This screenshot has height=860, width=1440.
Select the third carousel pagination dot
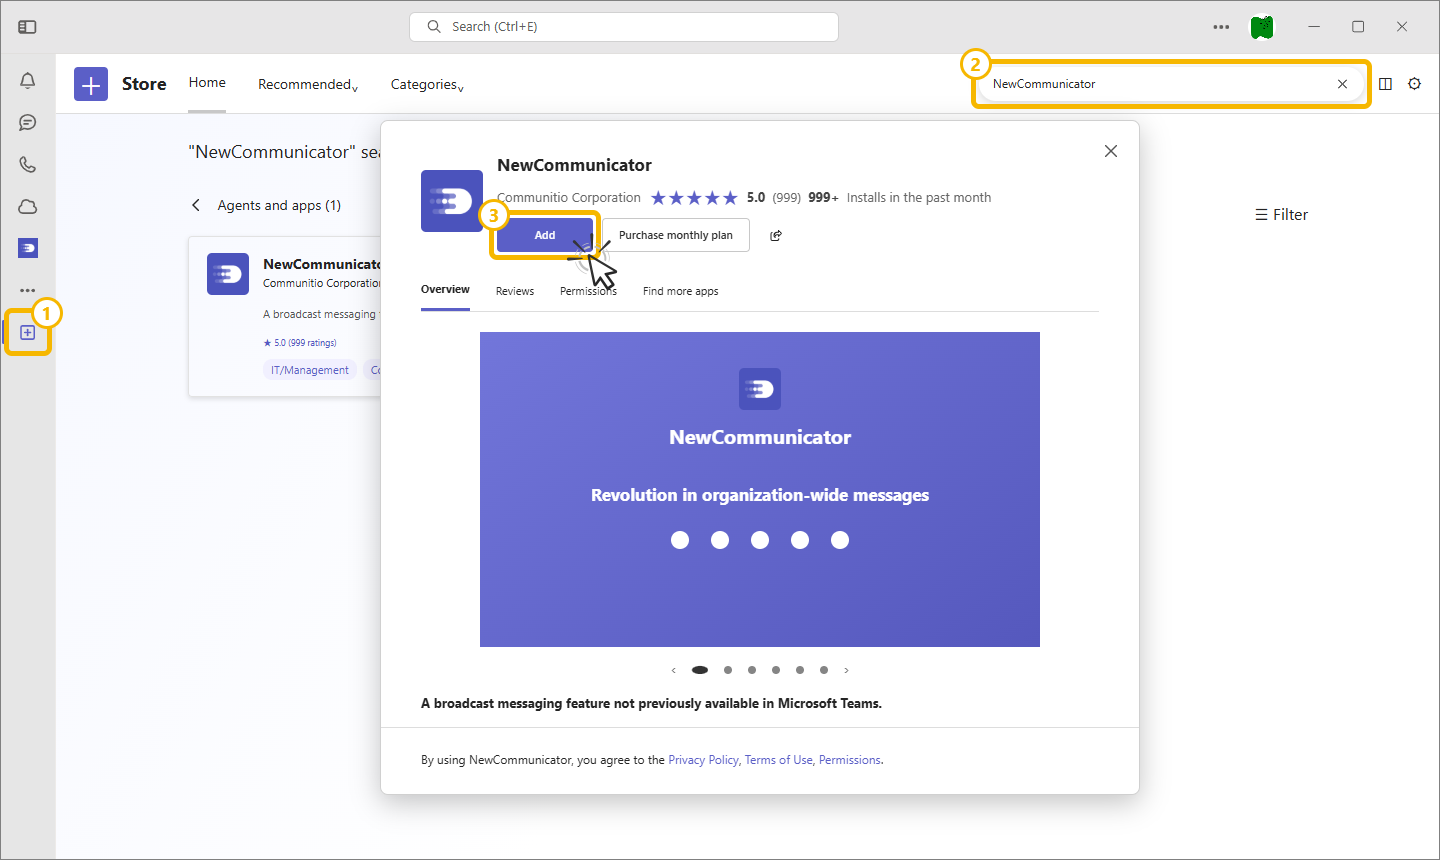tap(752, 670)
